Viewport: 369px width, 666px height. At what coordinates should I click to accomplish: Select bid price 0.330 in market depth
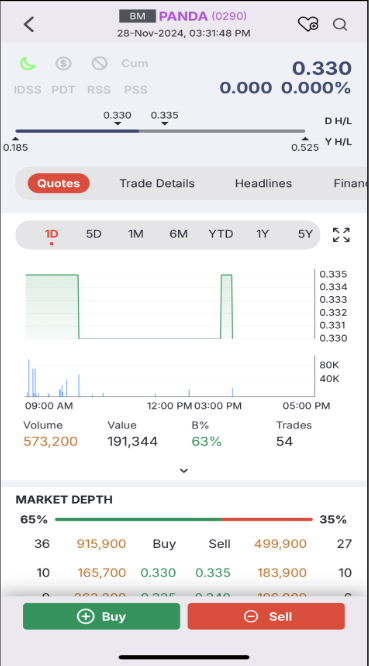(x=158, y=573)
